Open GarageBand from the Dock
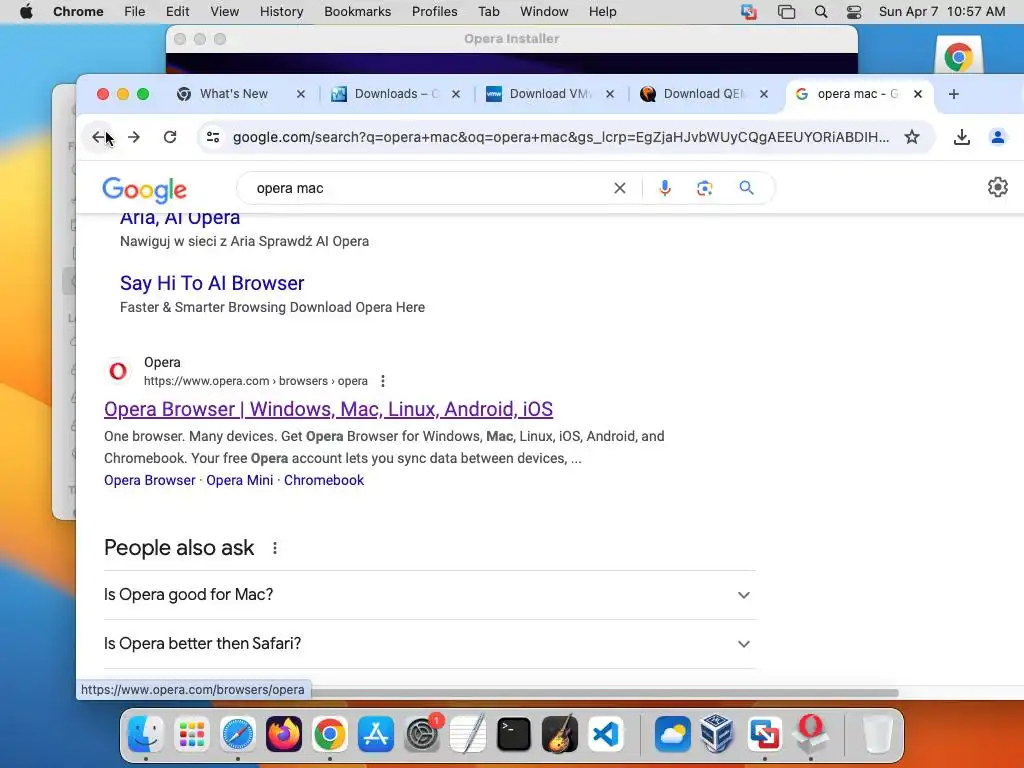Image resolution: width=1024 pixels, height=768 pixels. 560,734
